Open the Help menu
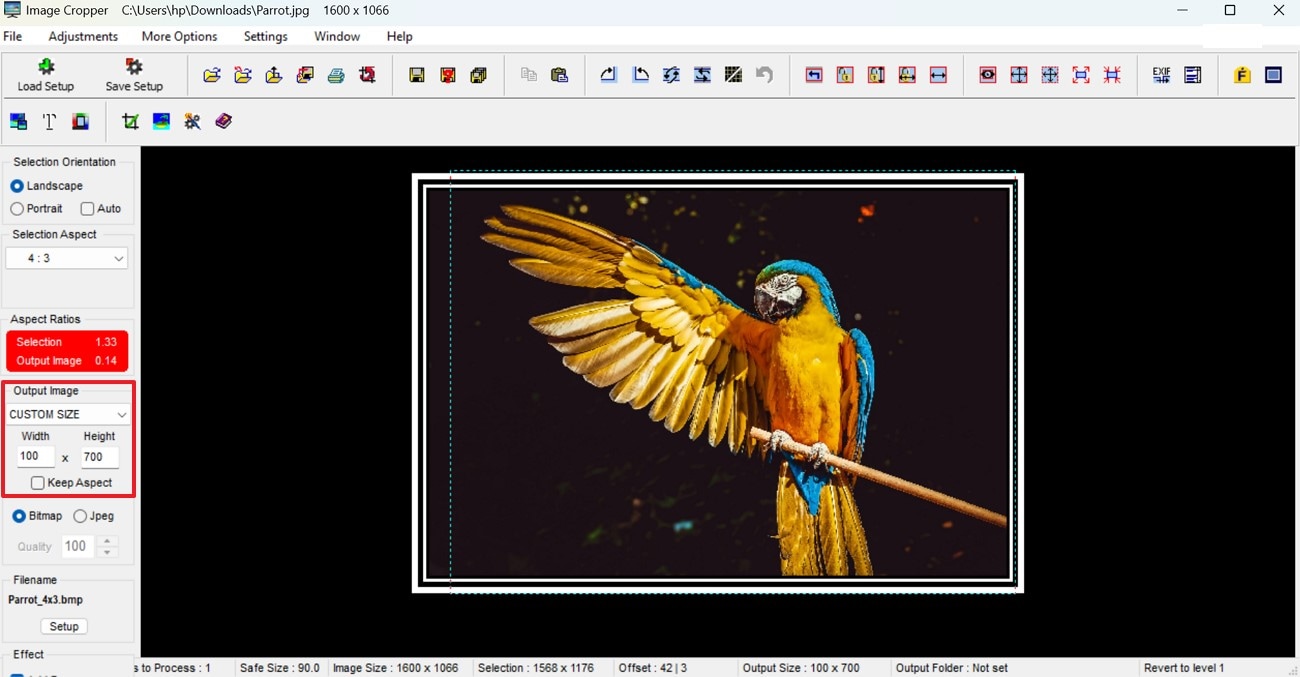 pos(400,36)
